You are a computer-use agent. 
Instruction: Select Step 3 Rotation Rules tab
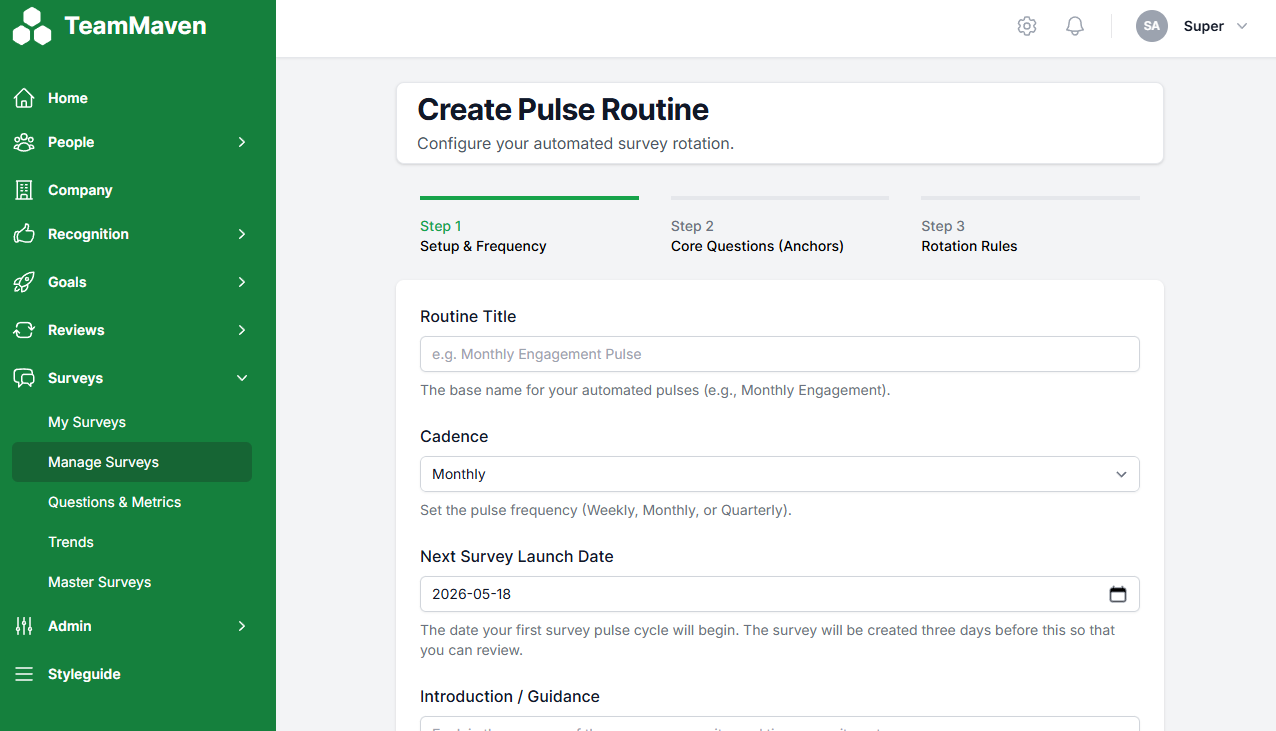click(x=1030, y=227)
